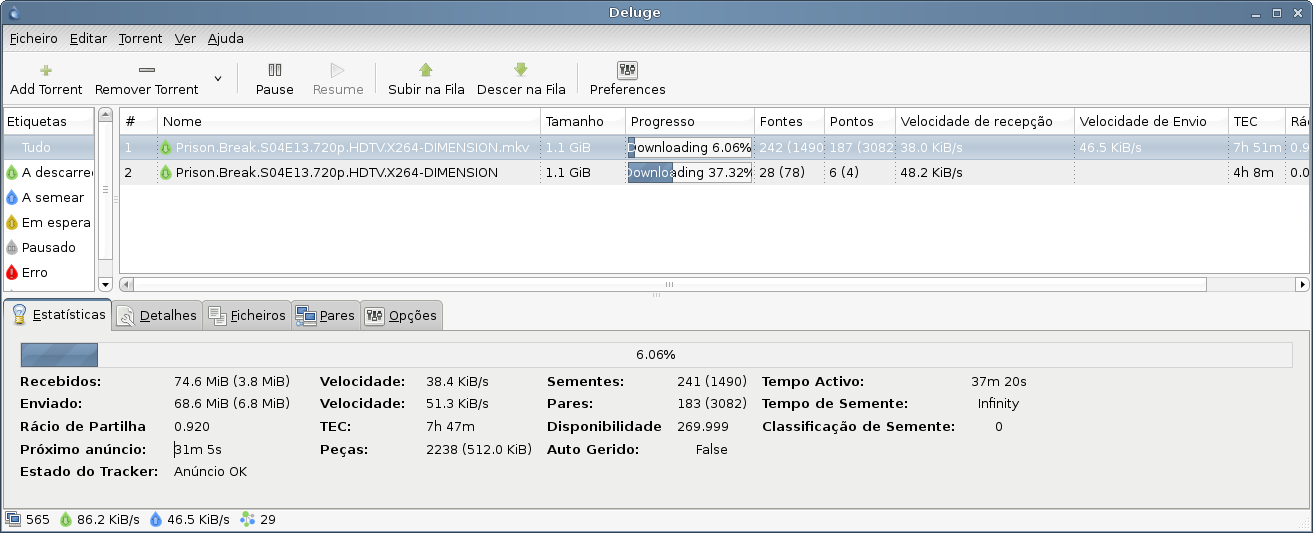
Task: Open the Torrent menu
Action: [140, 39]
